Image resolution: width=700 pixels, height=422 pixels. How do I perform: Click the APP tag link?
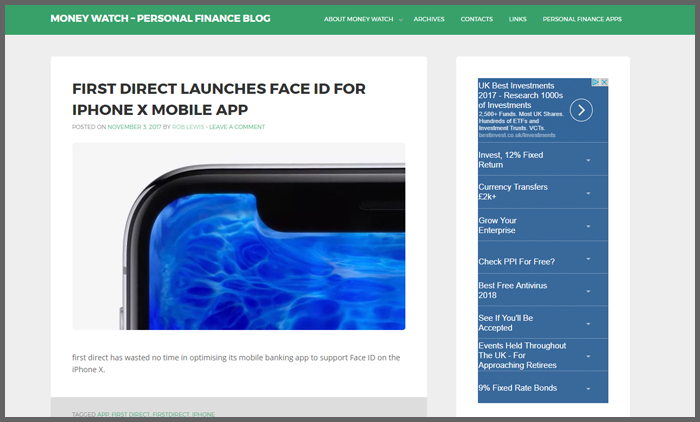(x=103, y=414)
